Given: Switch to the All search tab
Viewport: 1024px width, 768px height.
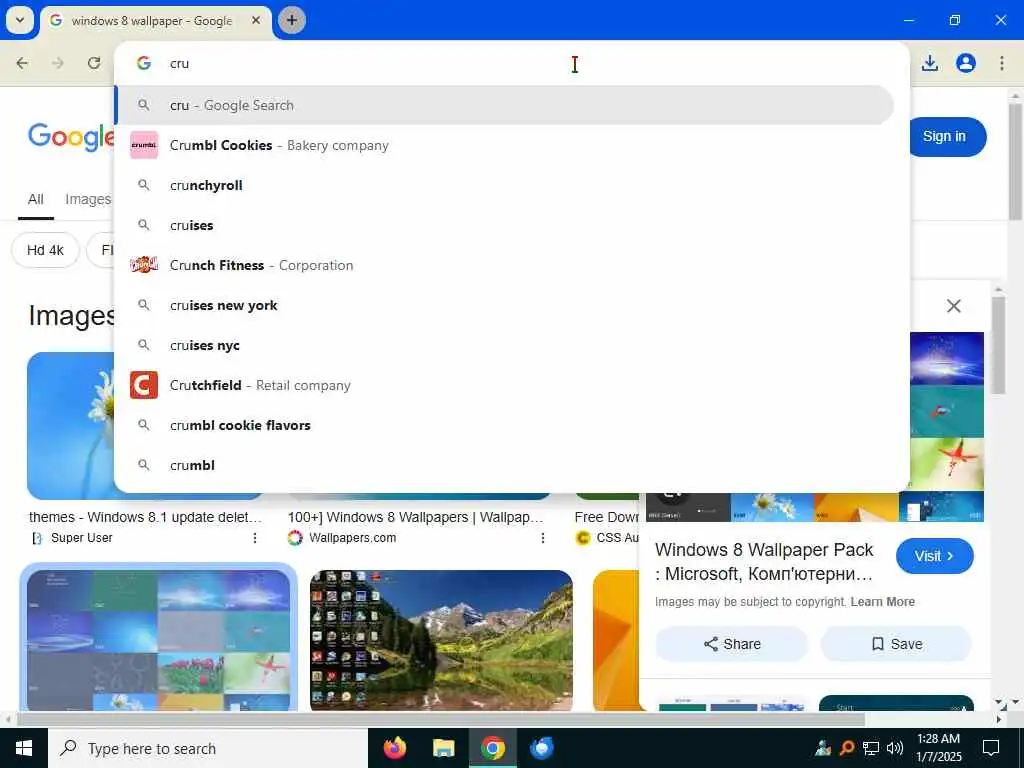Looking at the screenshot, I should click(36, 199).
